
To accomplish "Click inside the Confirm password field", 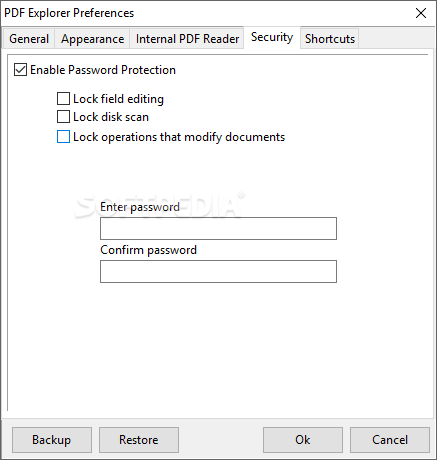I will (x=218, y=272).
